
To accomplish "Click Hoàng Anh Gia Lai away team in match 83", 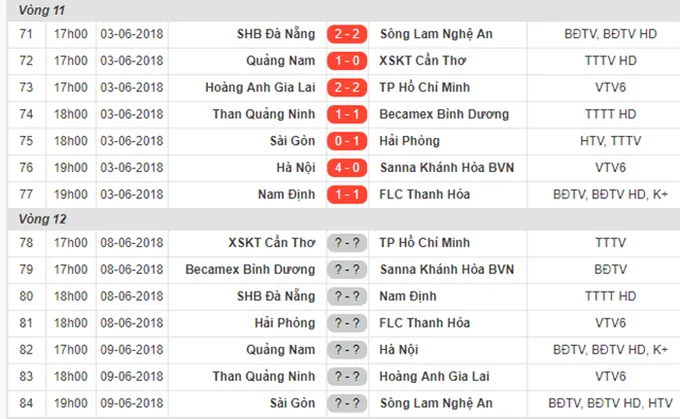I will (x=435, y=376).
